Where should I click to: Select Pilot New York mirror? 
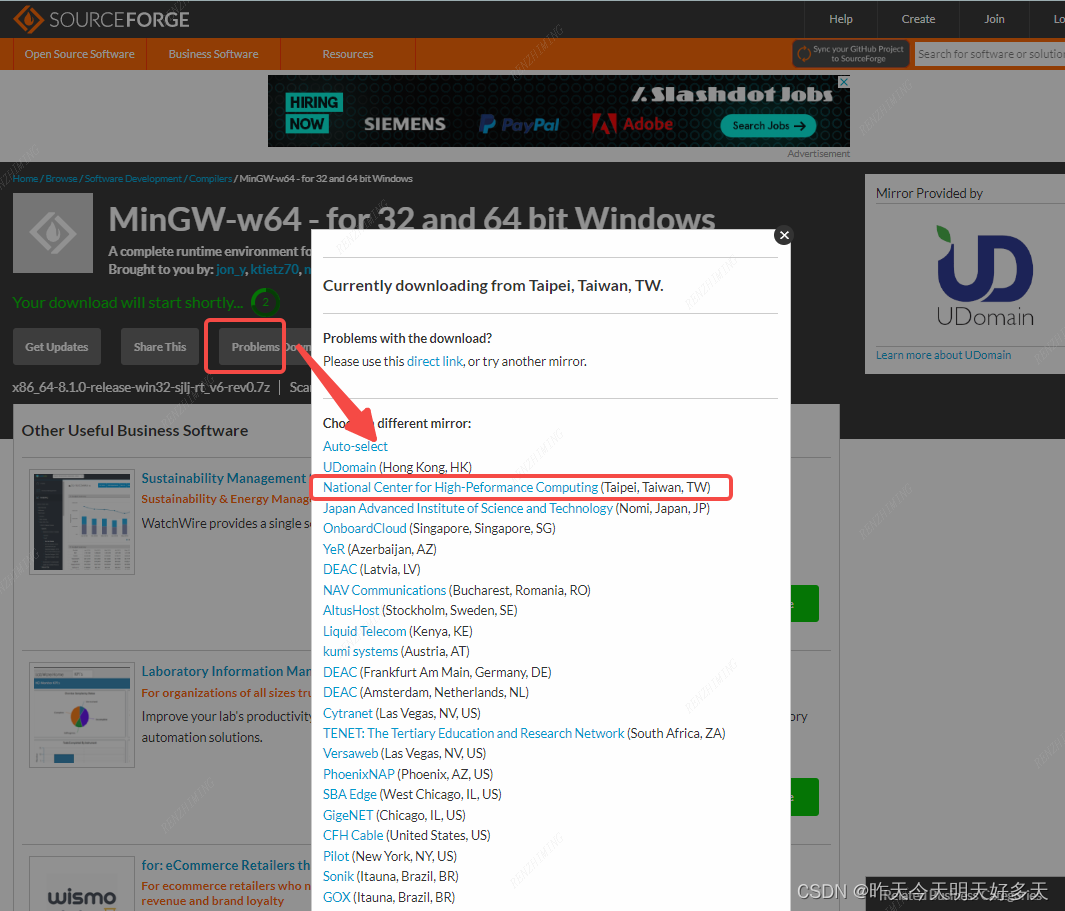click(336, 856)
